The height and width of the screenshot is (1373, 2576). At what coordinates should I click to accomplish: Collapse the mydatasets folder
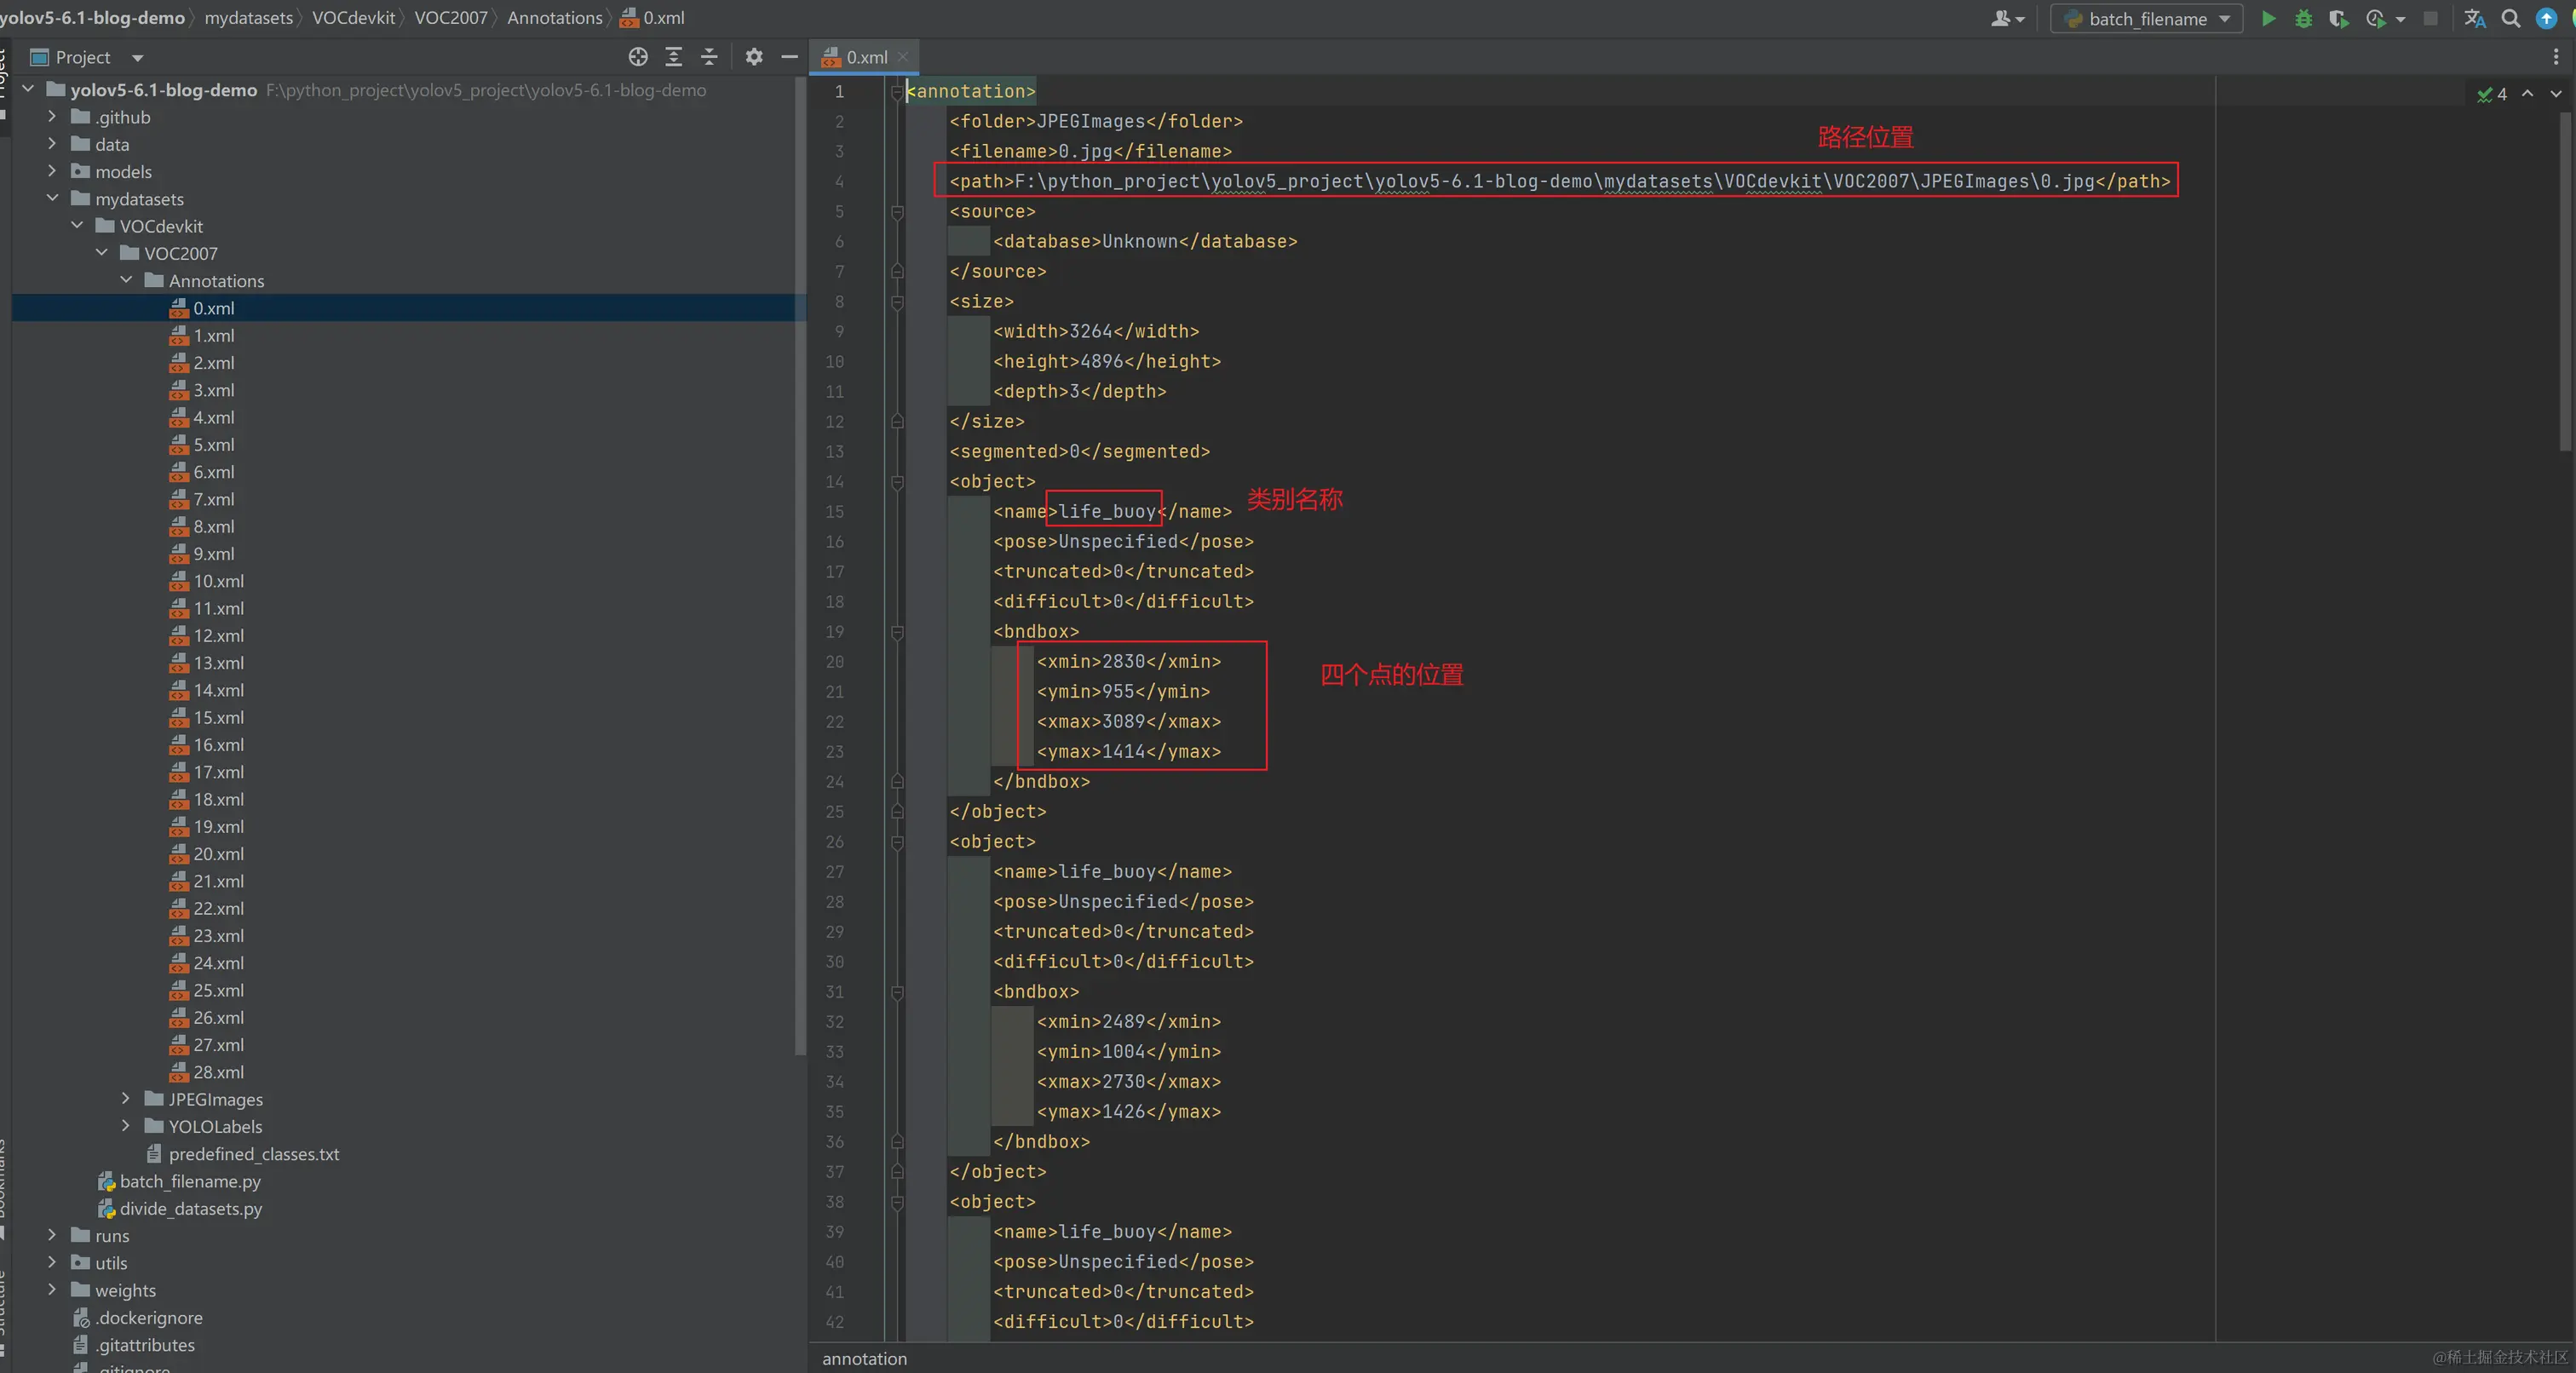coord(52,198)
